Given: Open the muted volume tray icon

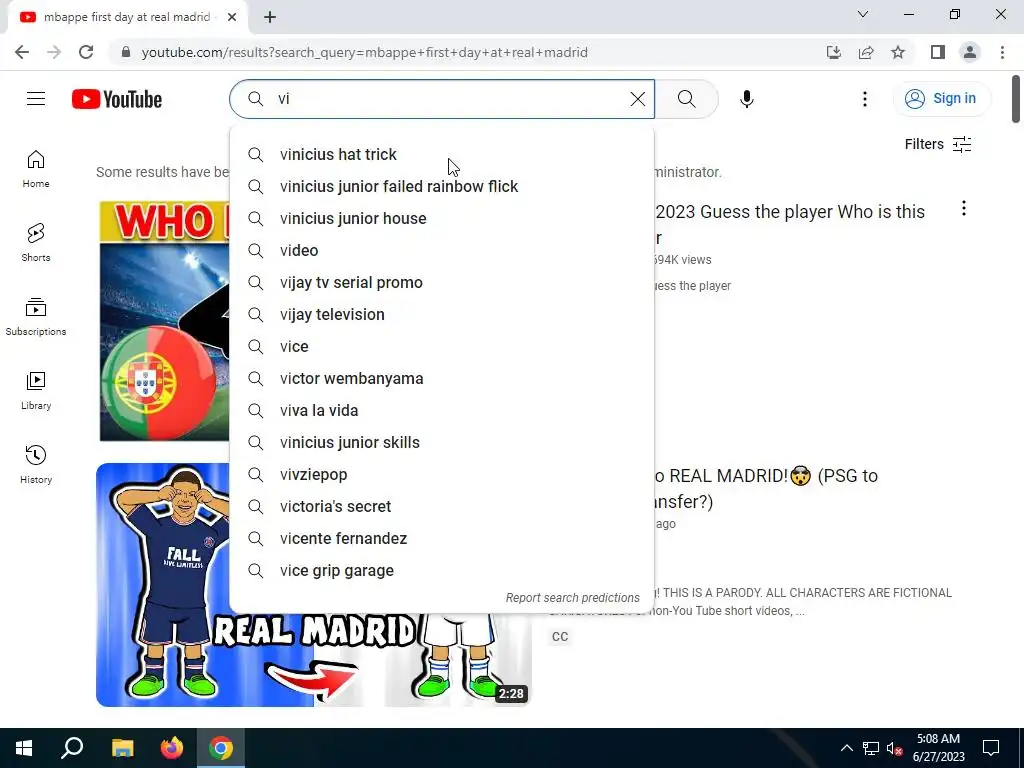Looking at the screenshot, I should [x=894, y=748].
